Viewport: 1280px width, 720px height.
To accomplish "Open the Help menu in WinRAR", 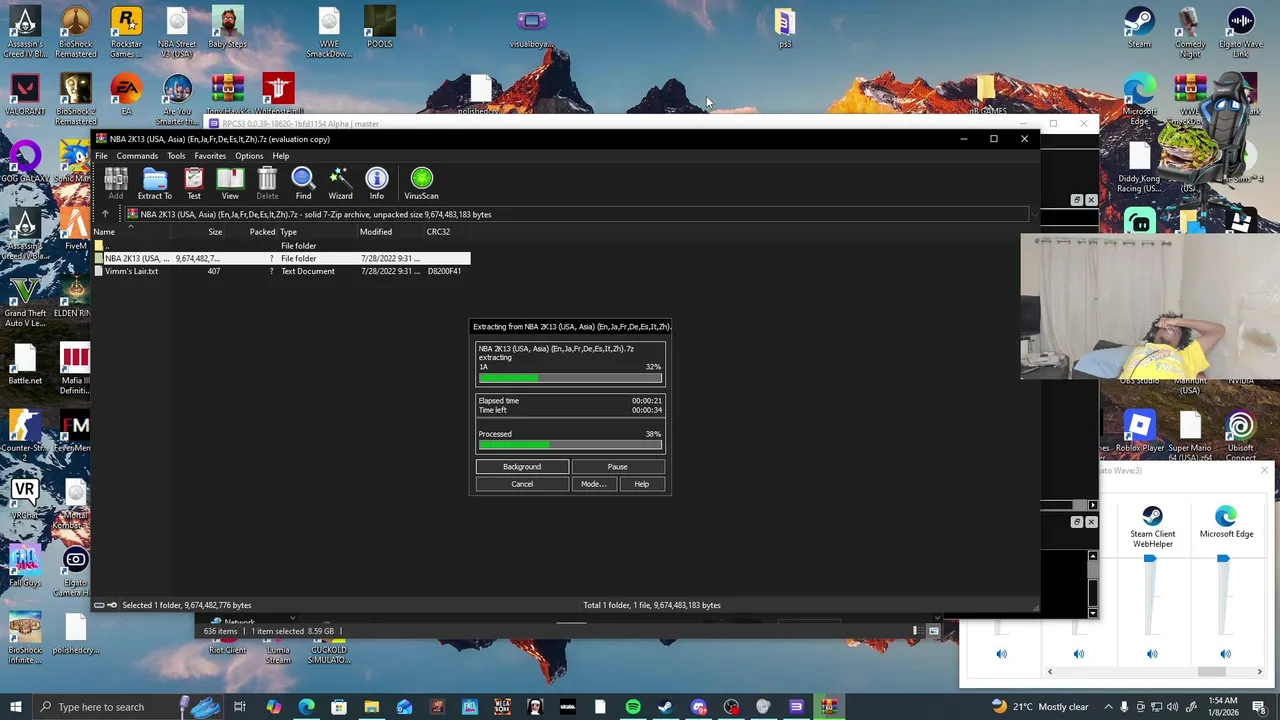I will [281, 156].
